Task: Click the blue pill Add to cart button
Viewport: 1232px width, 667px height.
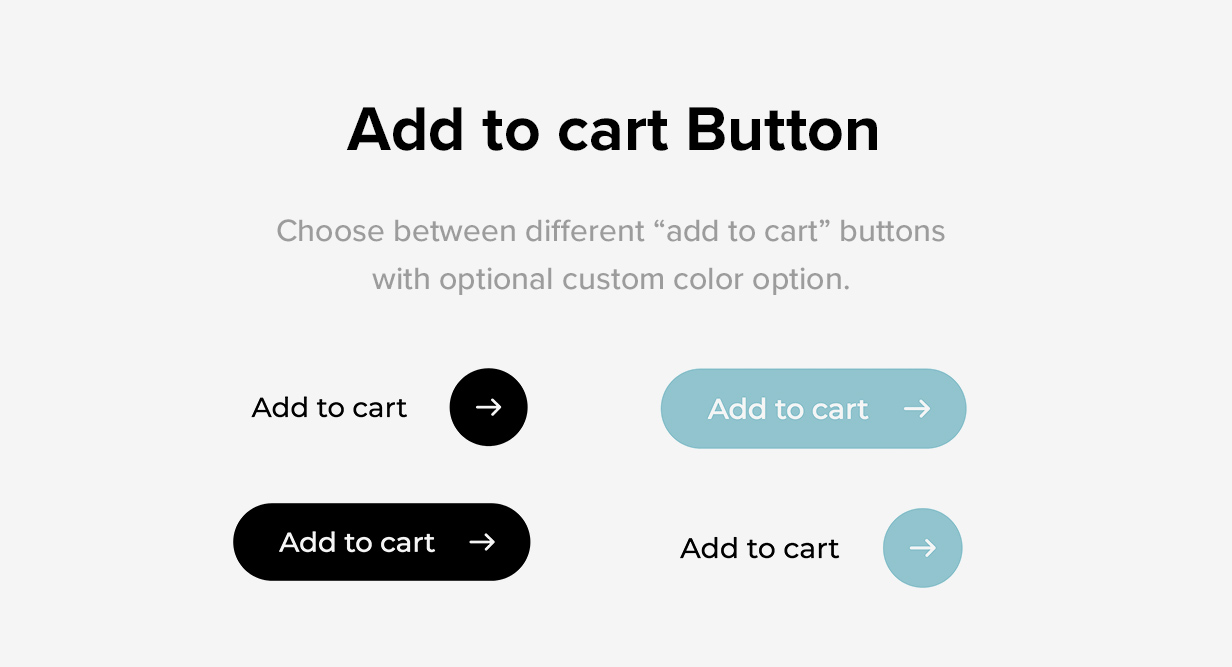Action: [813, 408]
